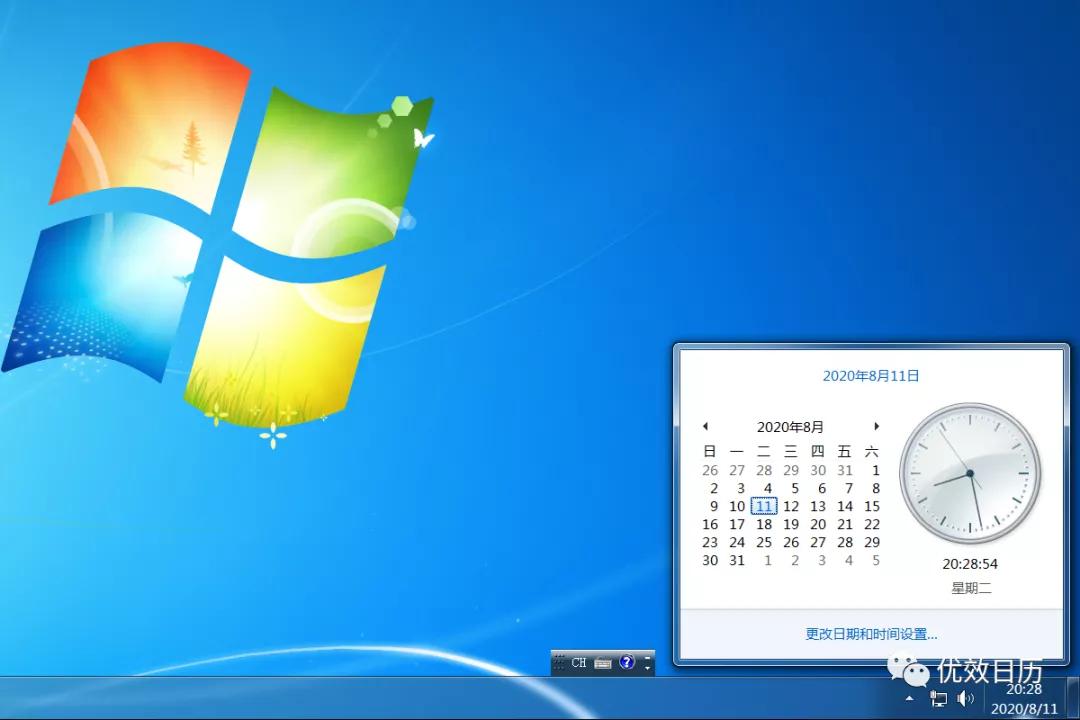Click the 星期二 weekday label
This screenshot has height=720, width=1080.
coord(970,587)
